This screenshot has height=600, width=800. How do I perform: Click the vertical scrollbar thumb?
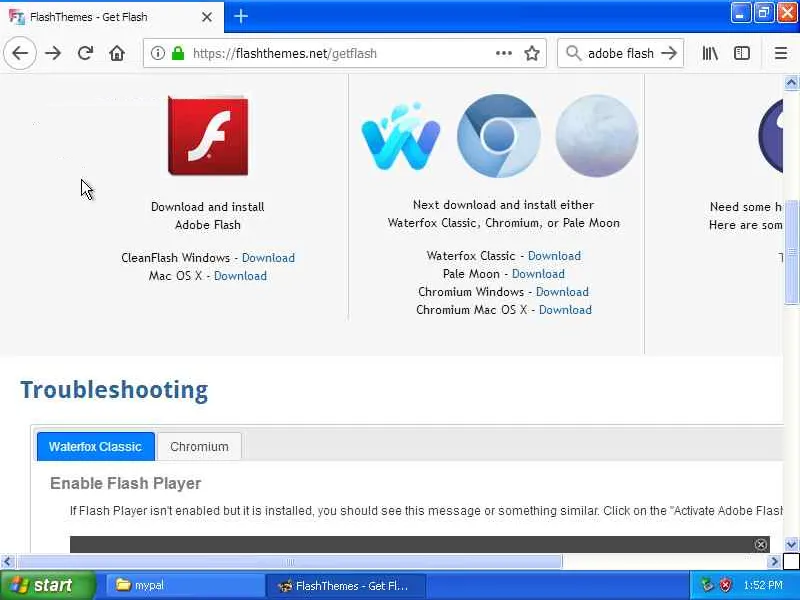(x=791, y=253)
